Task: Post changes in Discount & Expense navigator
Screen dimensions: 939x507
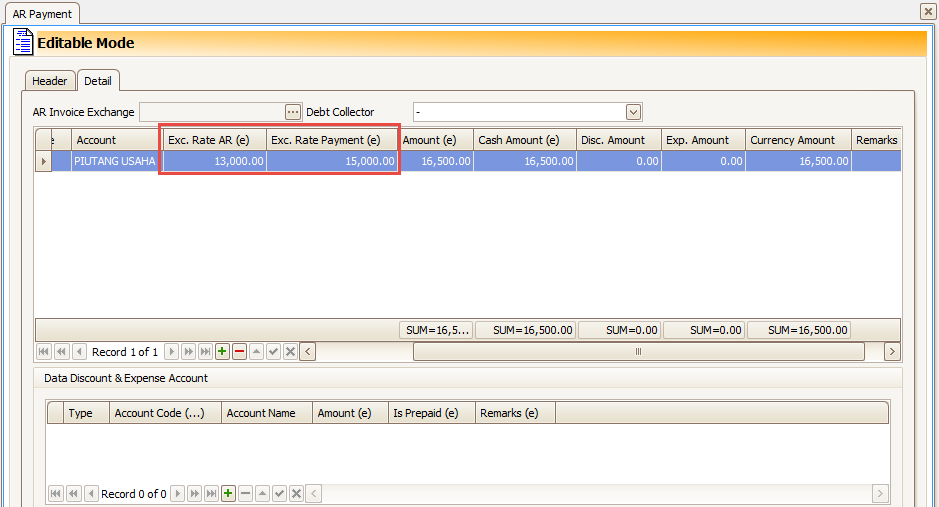Action: 280,493
